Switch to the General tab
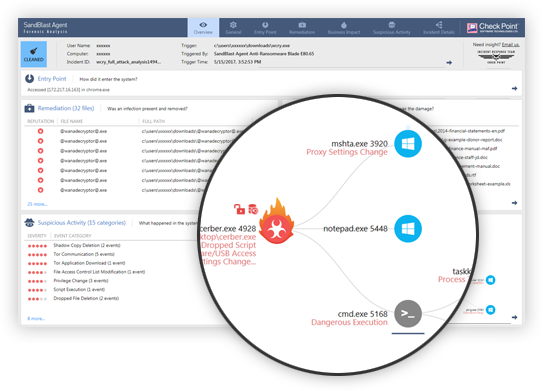 pyautogui.click(x=233, y=28)
